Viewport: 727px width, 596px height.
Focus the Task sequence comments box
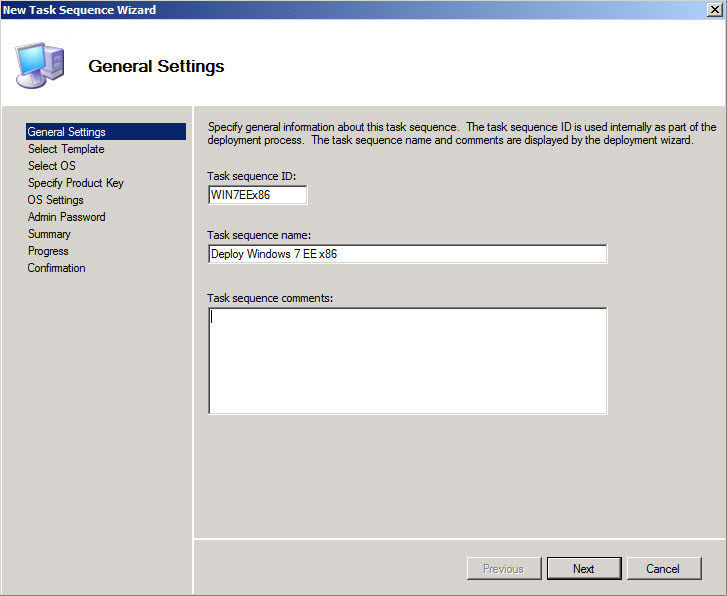pyautogui.click(x=408, y=360)
